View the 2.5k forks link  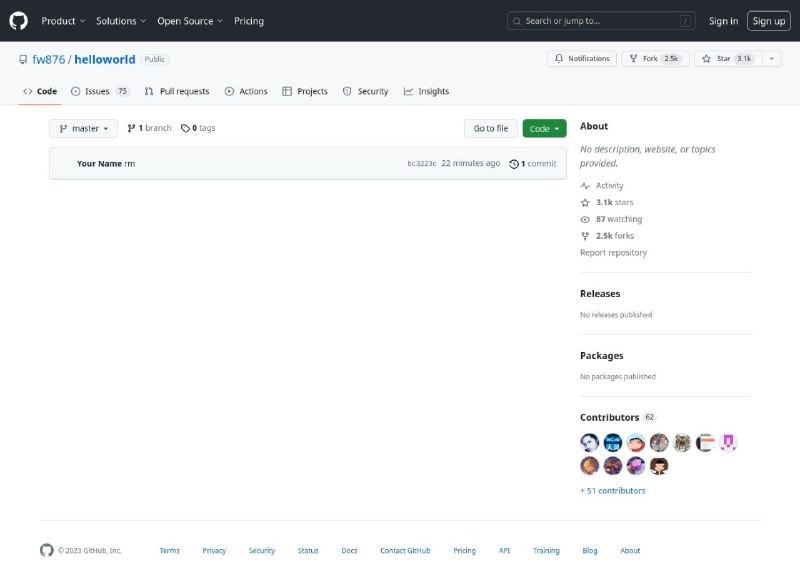[x=607, y=236]
